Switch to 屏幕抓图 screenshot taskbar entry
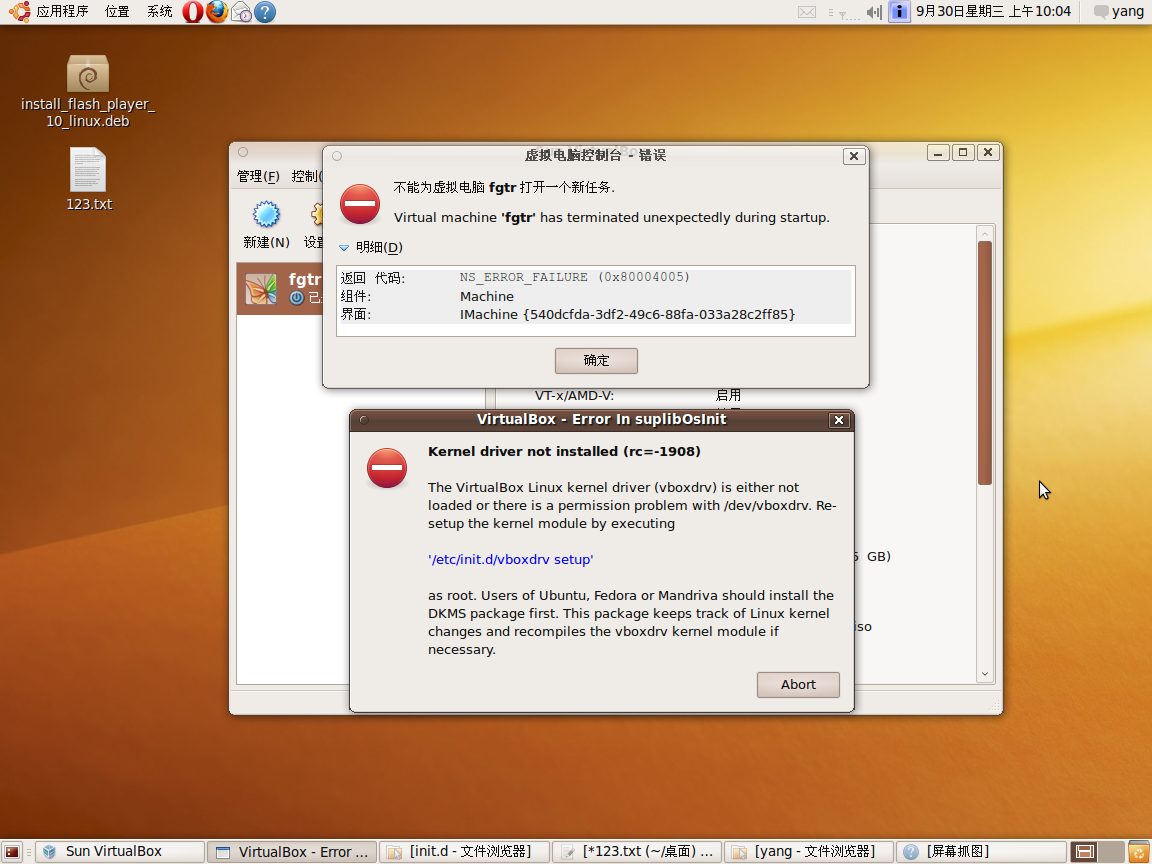Screen dimensions: 1152x864 coord(980,852)
